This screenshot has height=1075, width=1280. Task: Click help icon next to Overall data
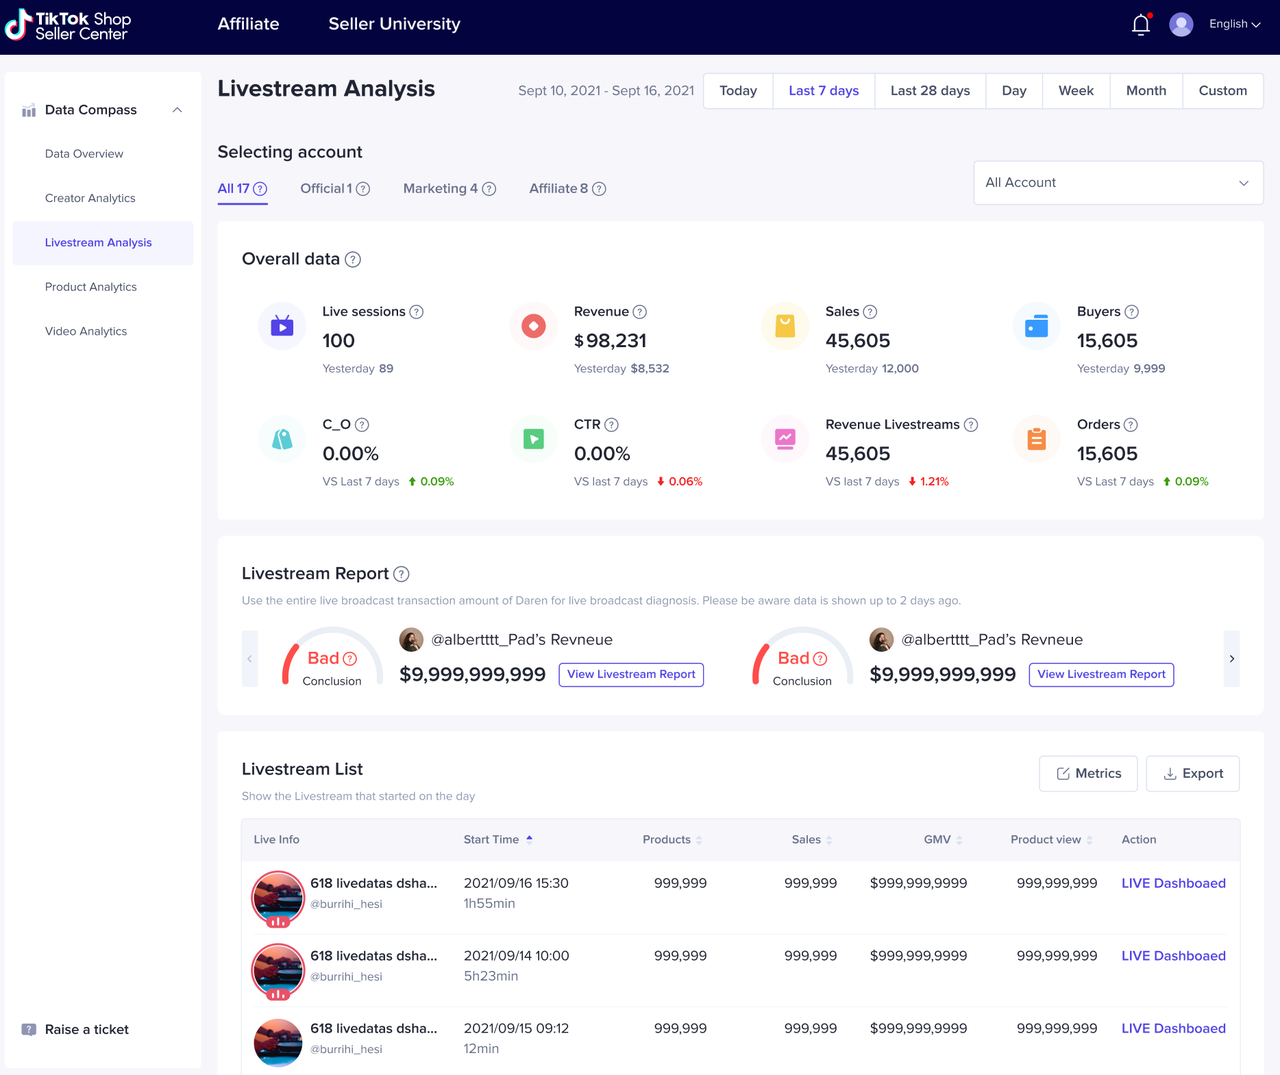point(353,260)
